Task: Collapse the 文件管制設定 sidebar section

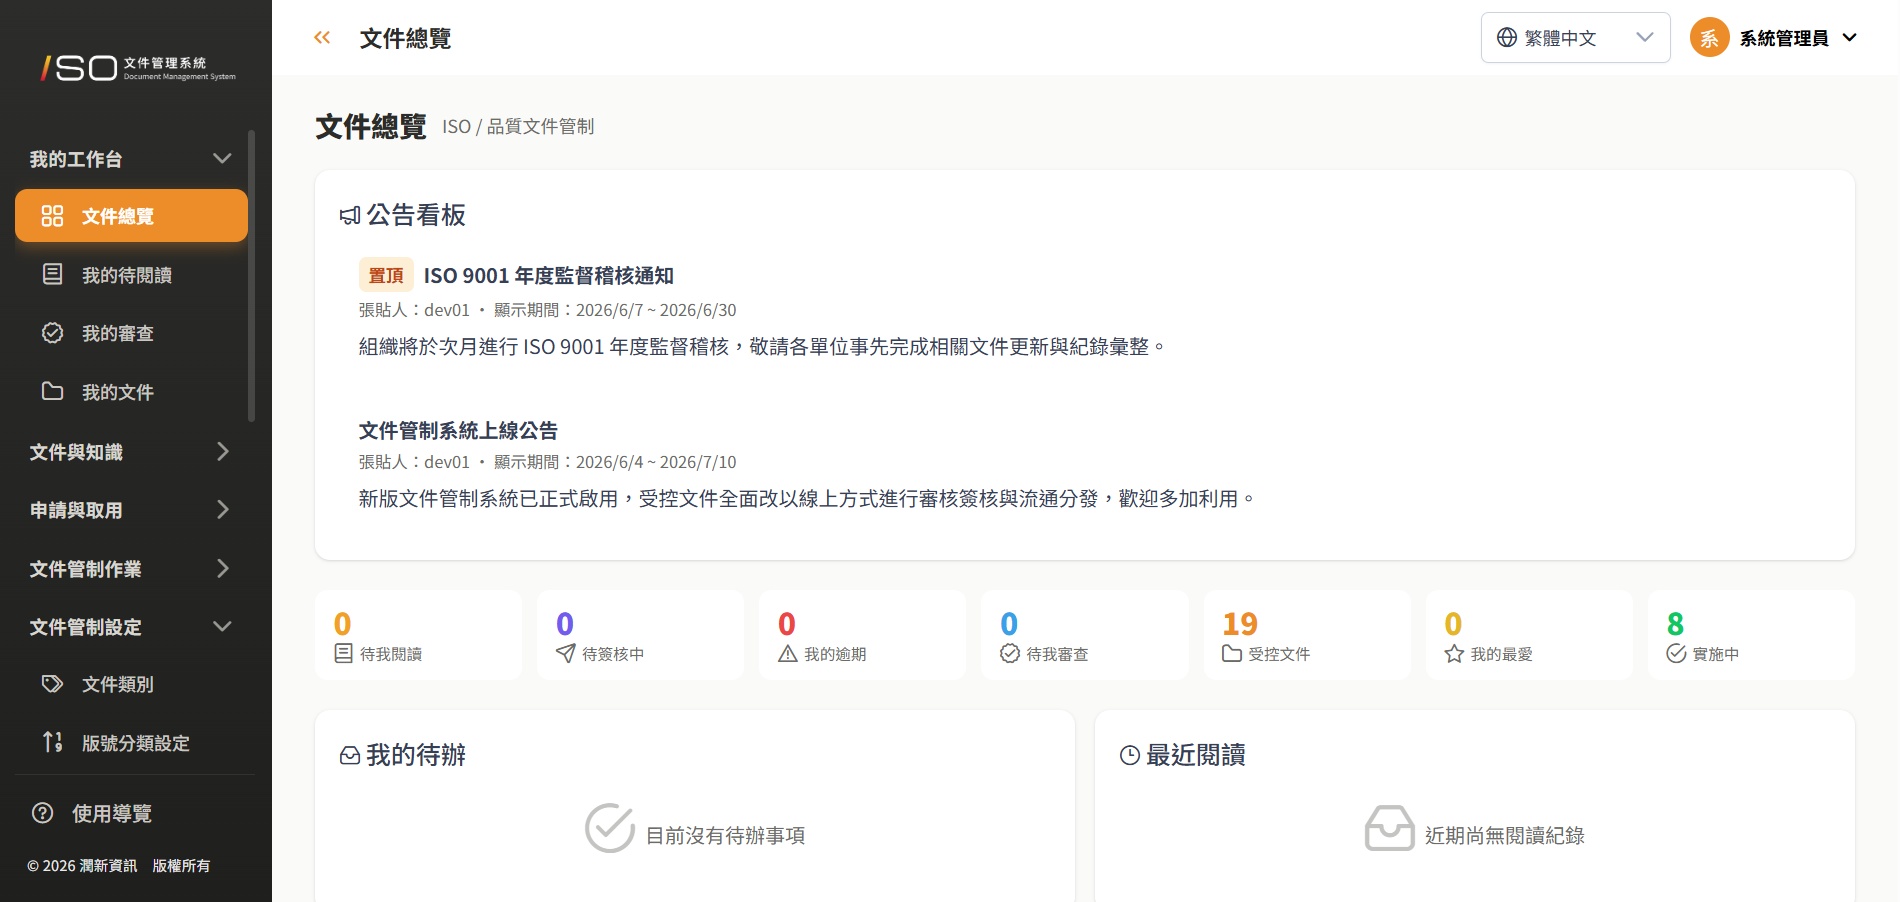Action: 131,627
